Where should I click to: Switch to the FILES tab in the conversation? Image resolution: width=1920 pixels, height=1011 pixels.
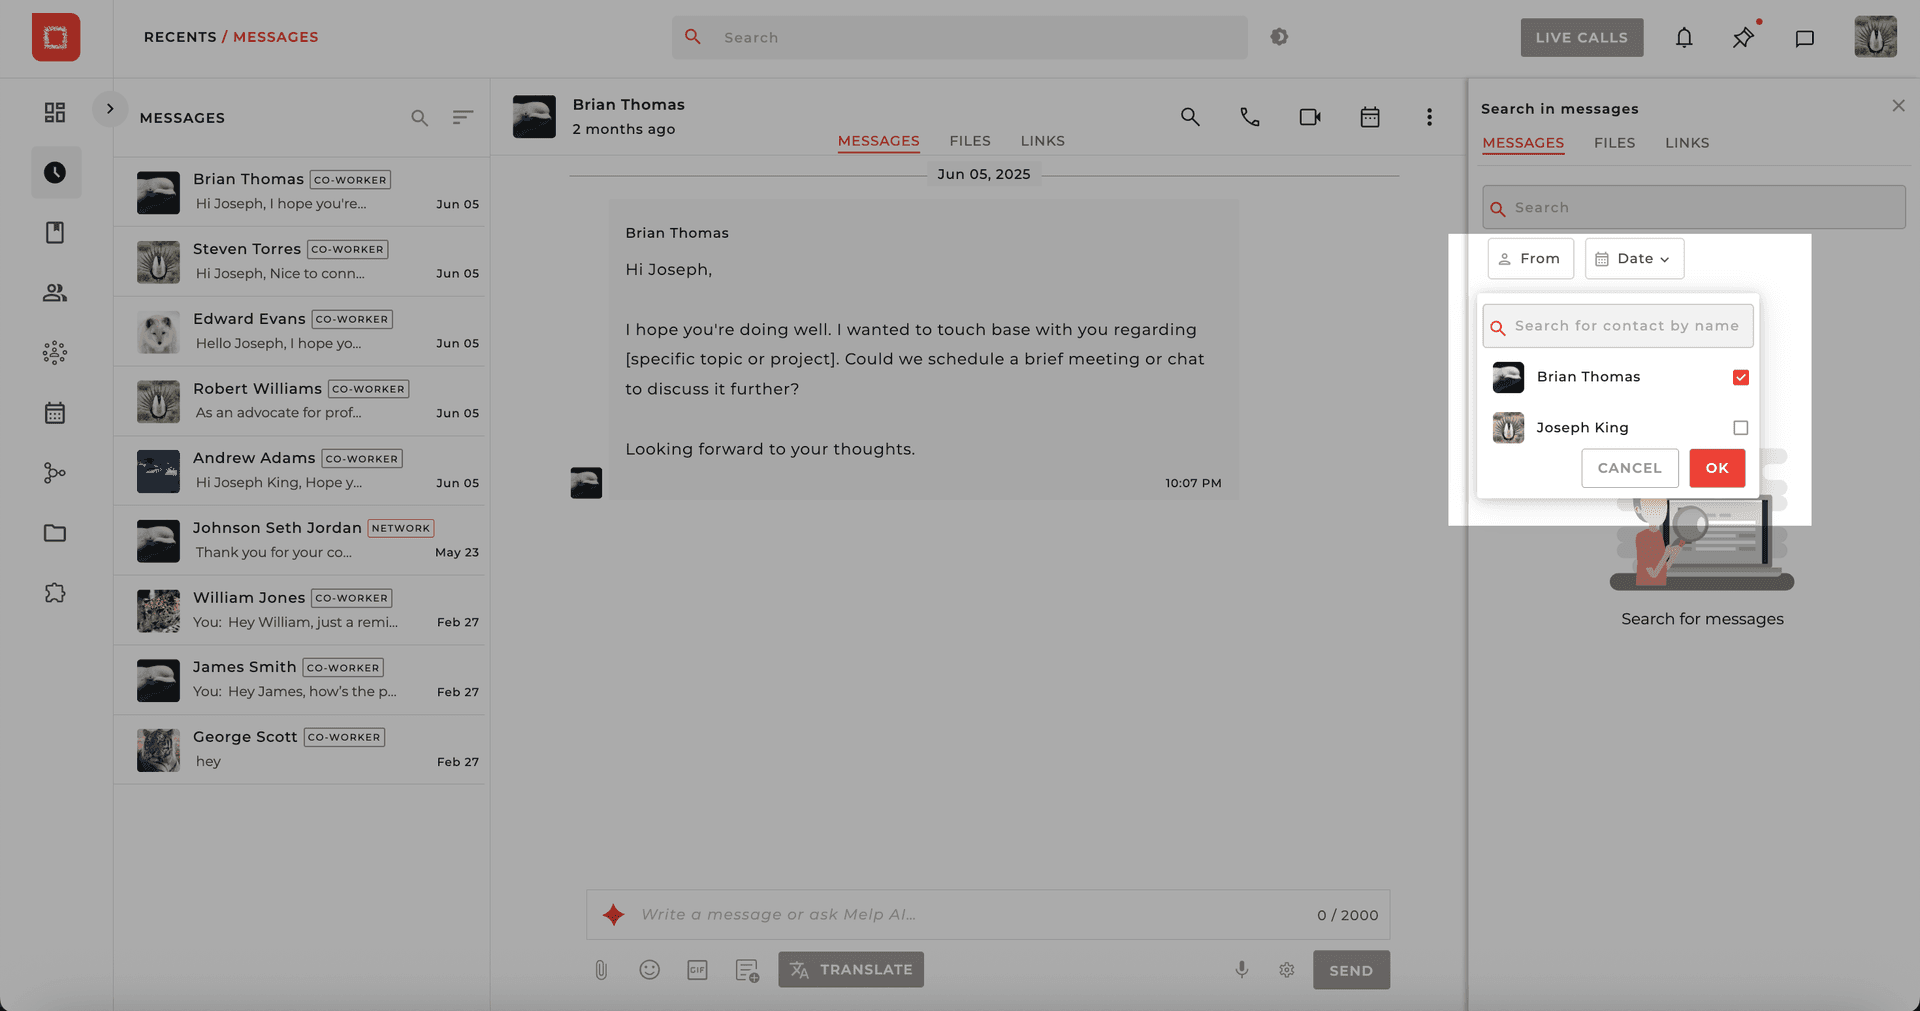969,141
